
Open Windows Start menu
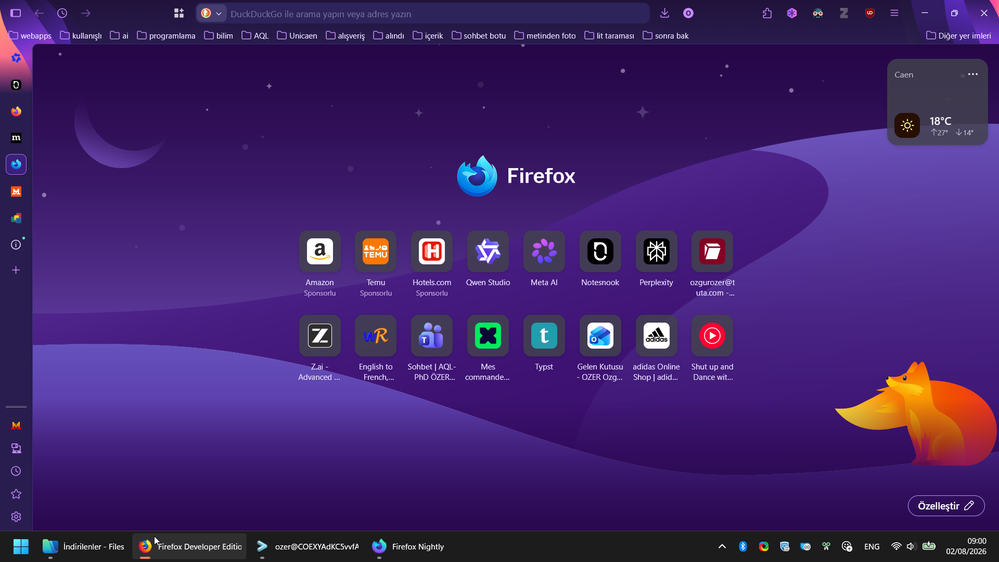(x=21, y=546)
